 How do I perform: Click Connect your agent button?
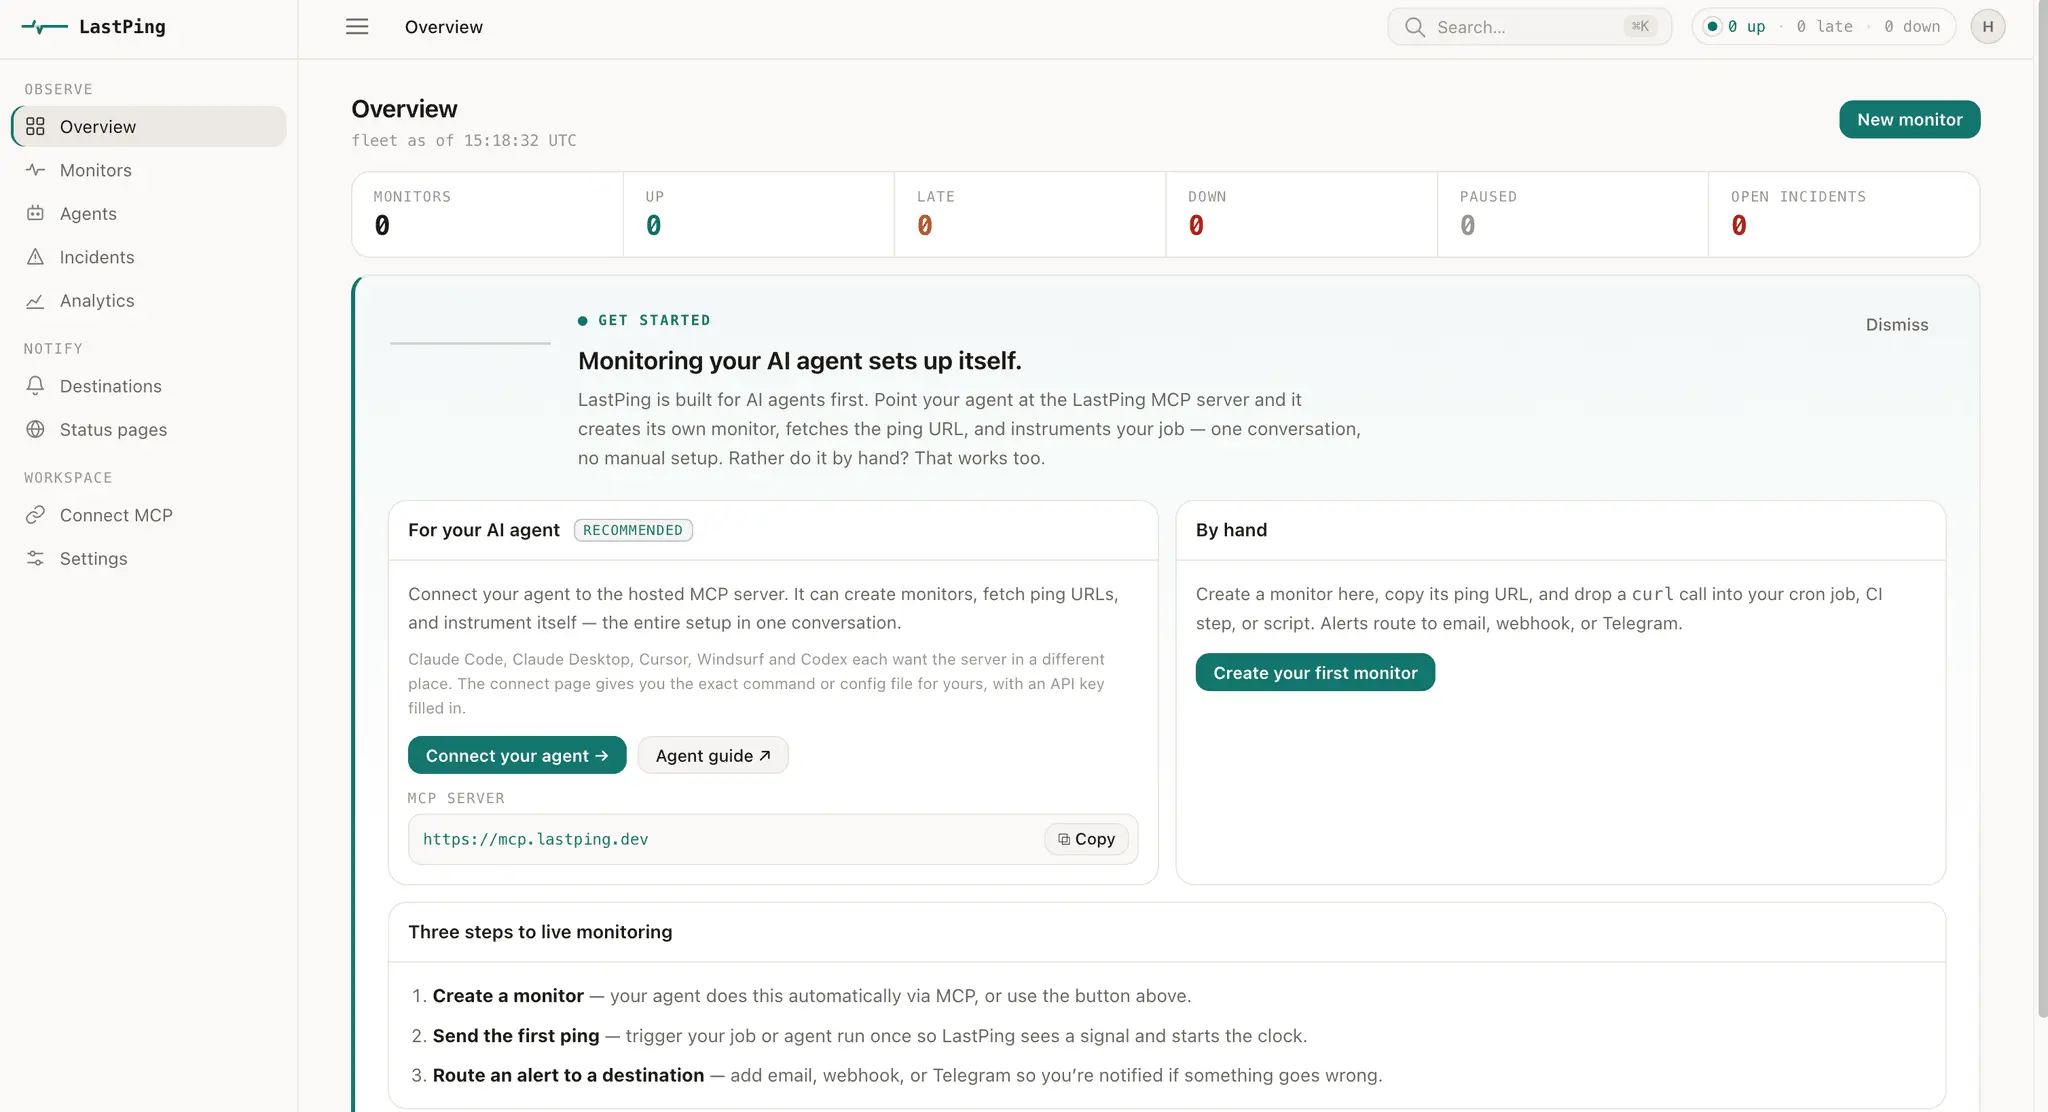517,755
